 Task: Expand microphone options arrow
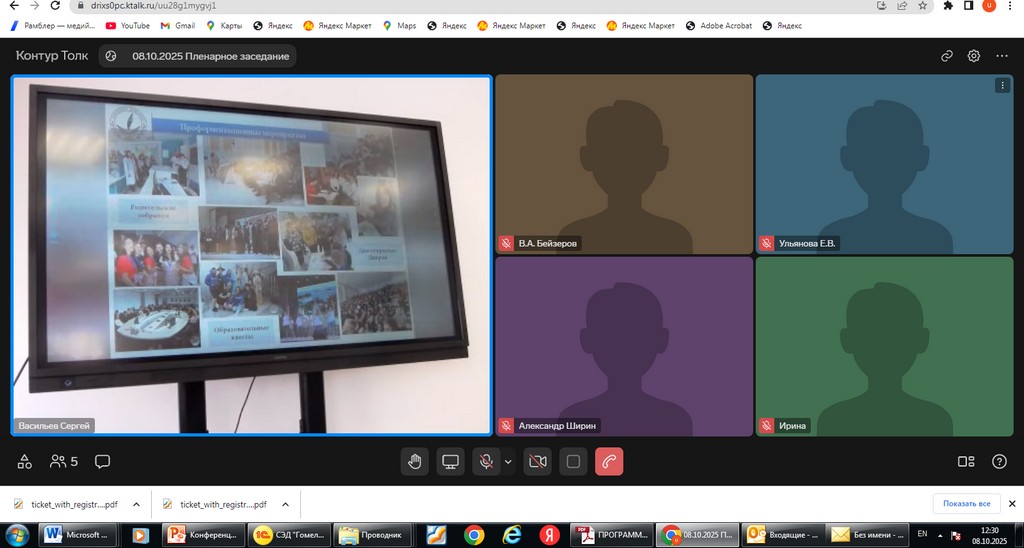pos(508,461)
